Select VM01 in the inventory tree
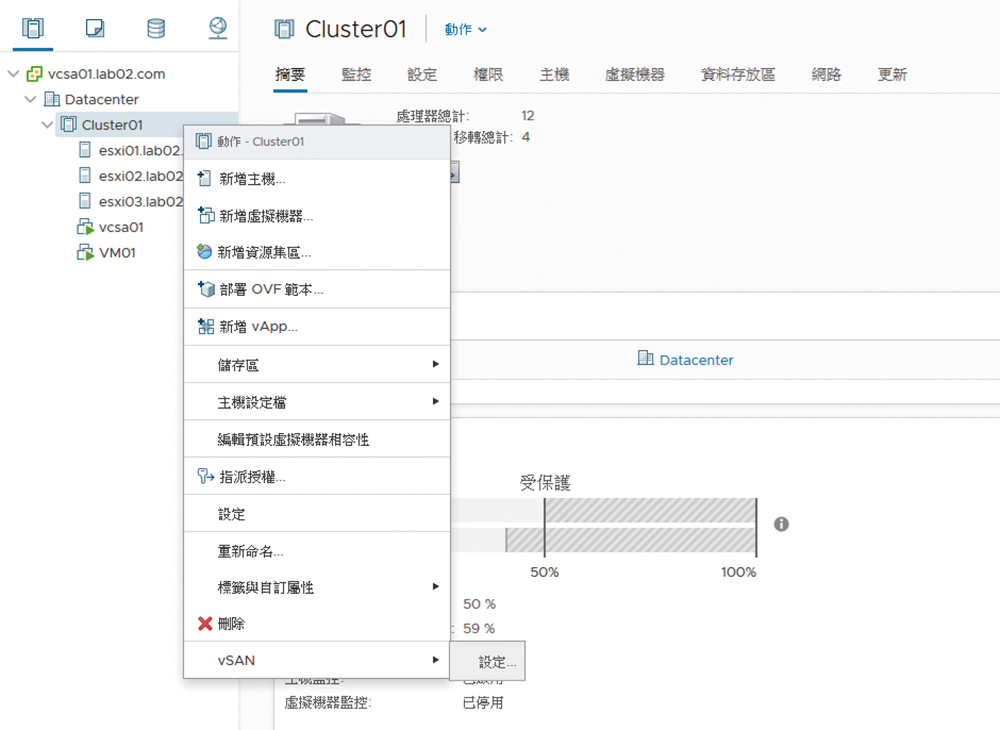1000x730 pixels. pos(117,252)
